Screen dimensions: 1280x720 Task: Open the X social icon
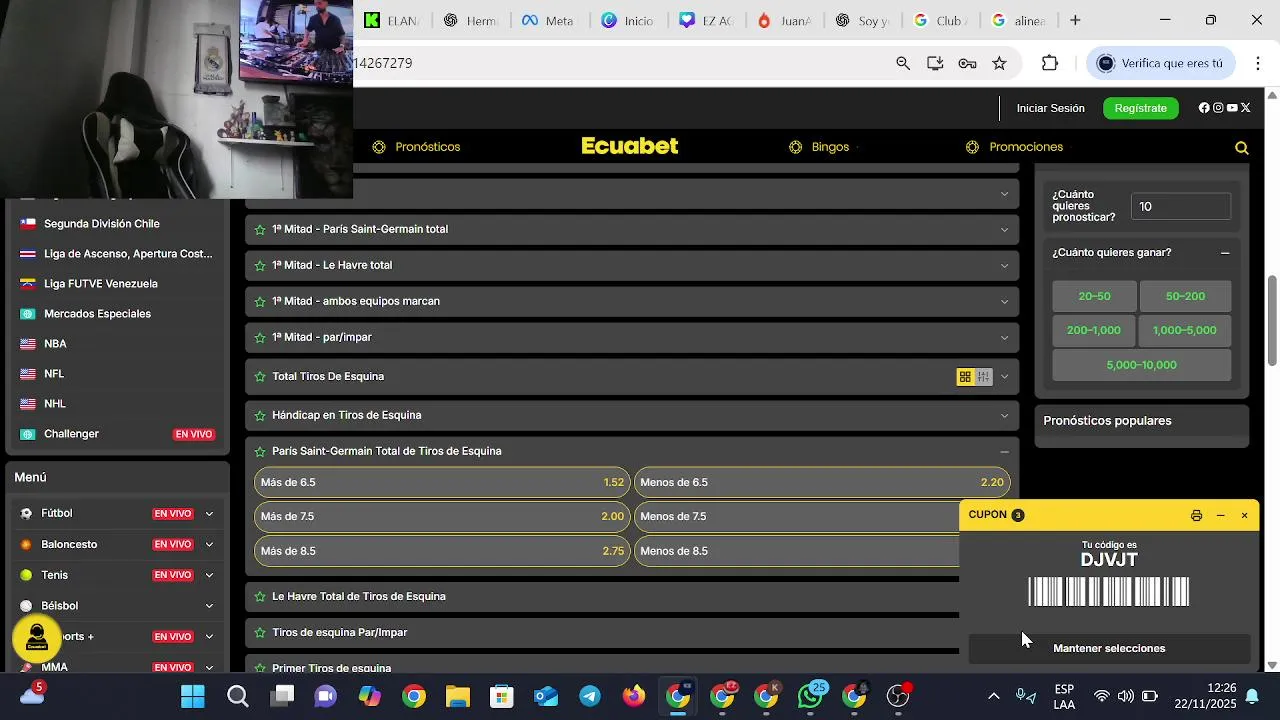[x=1246, y=108]
